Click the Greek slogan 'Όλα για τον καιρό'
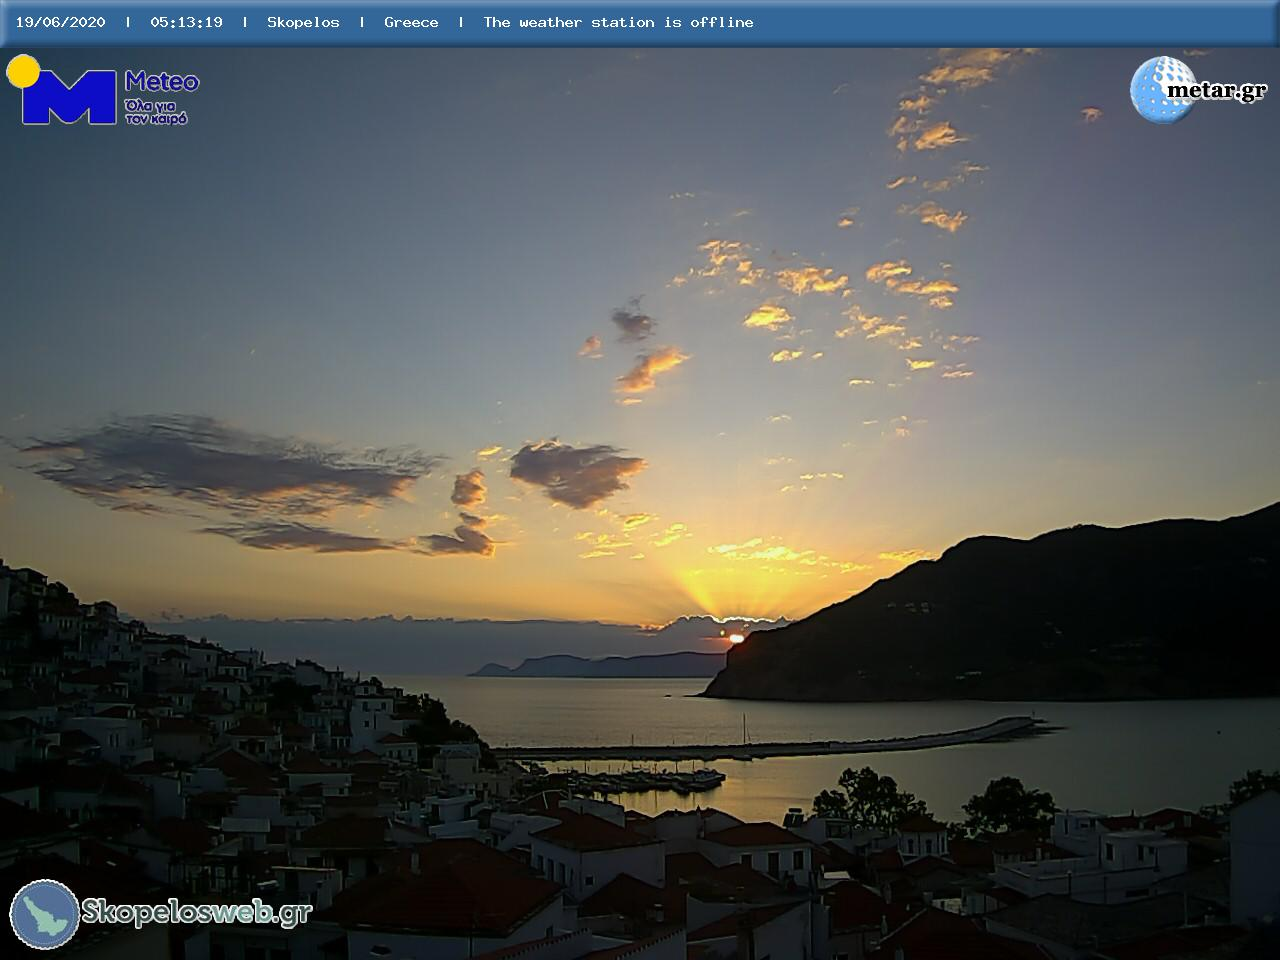 pos(156,111)
